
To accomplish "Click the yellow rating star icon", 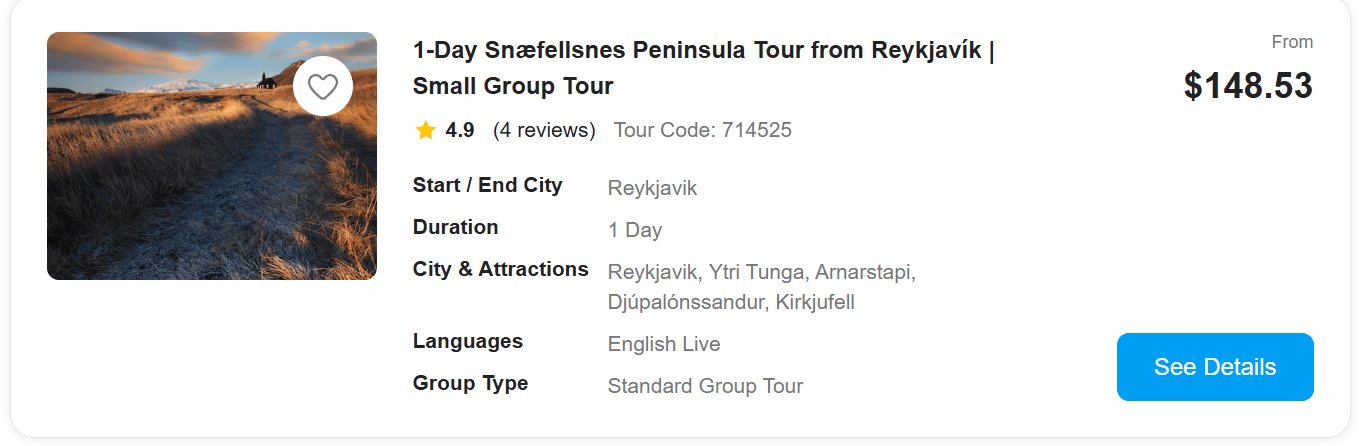I will pos(425,130).
